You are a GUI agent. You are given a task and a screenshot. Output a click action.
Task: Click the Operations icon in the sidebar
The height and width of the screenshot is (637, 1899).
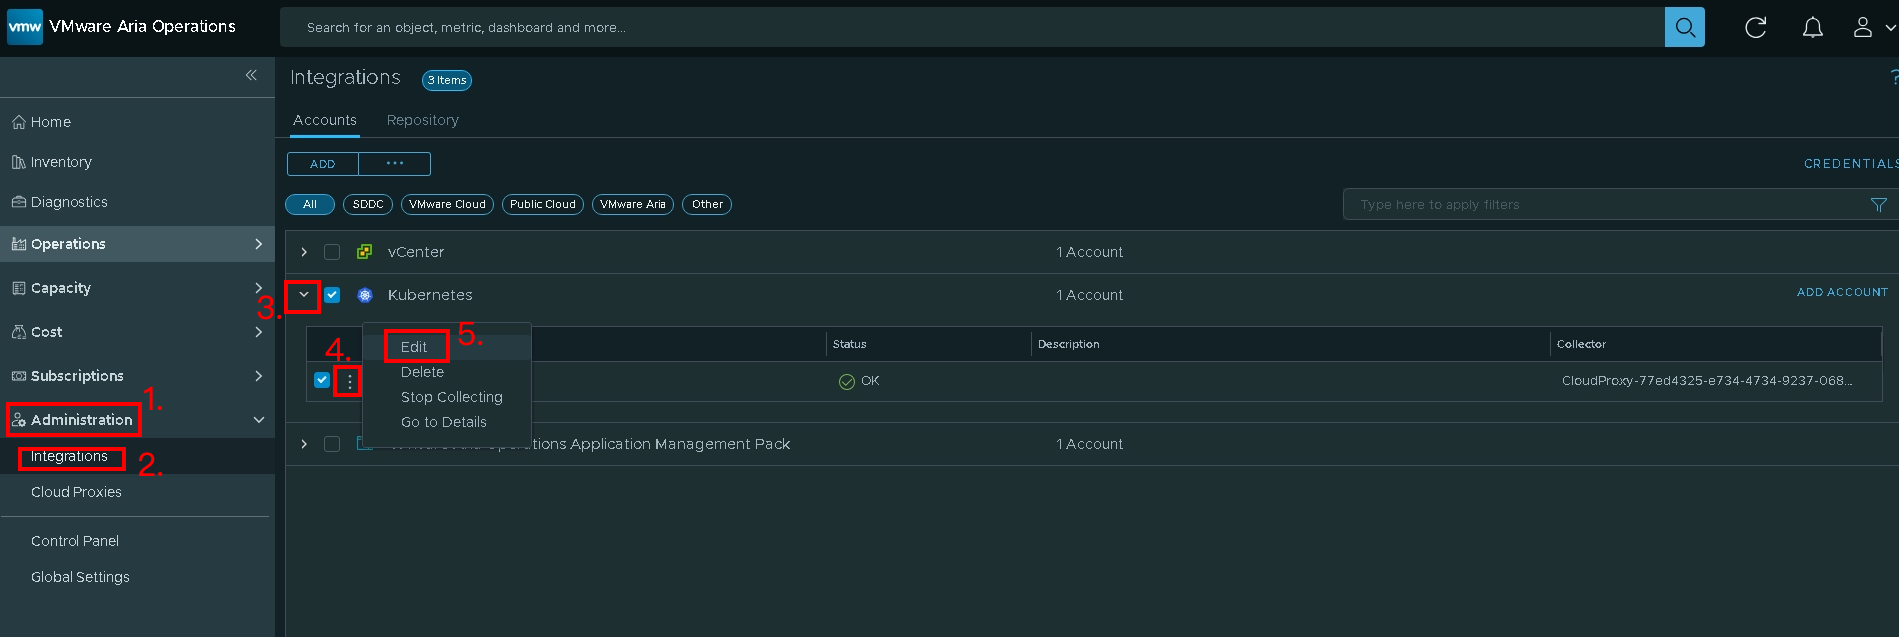(x=18, y=244)
